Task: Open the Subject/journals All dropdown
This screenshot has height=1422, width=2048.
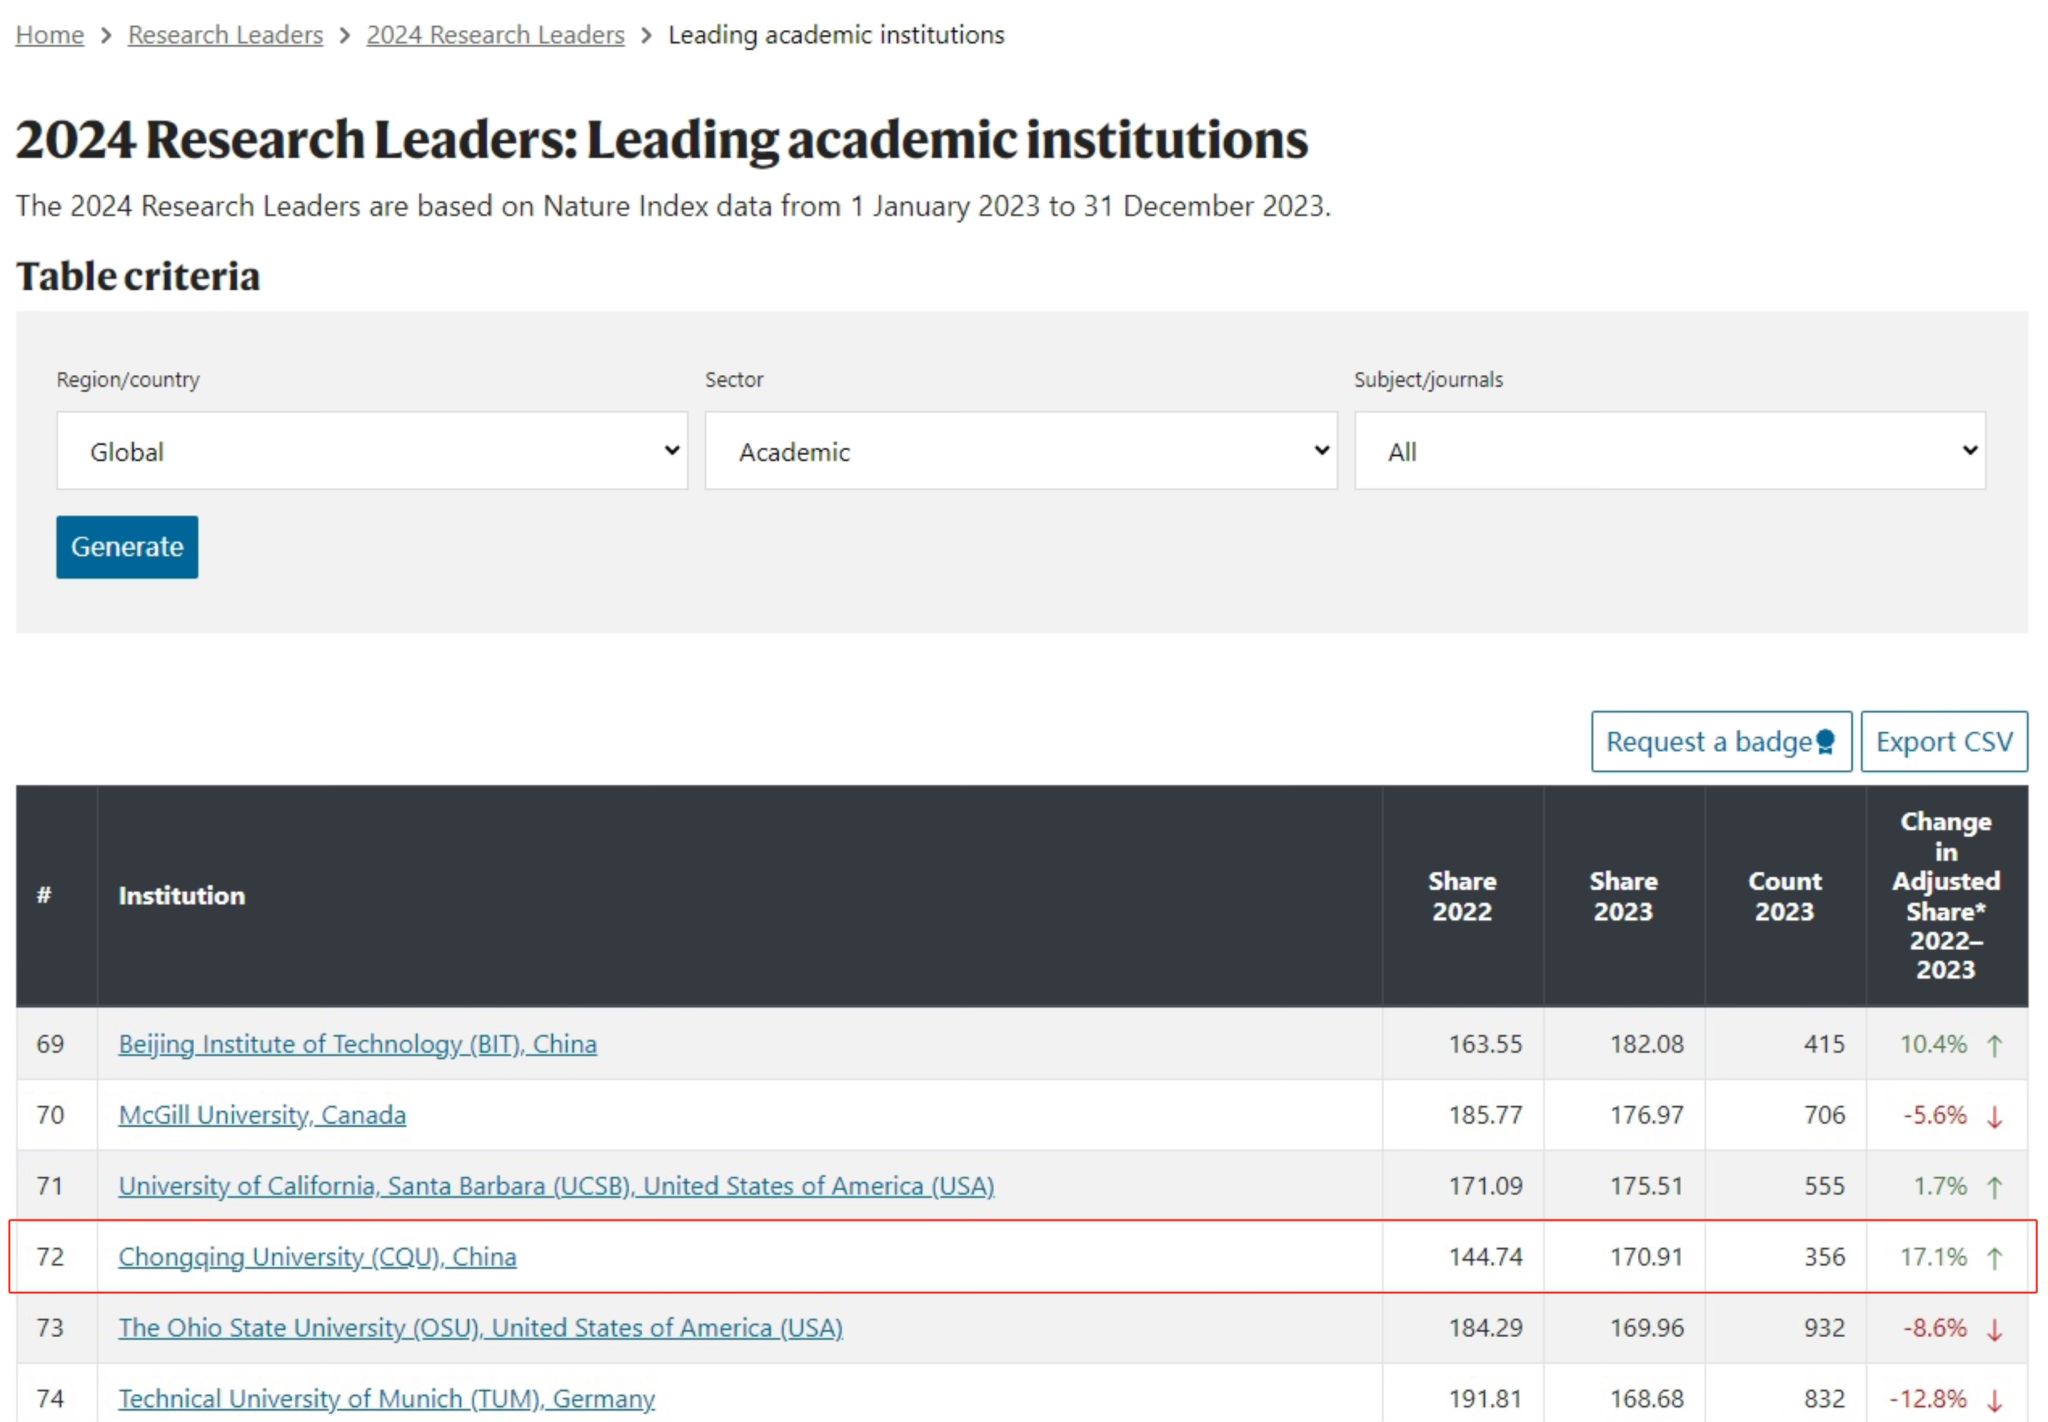Action: (1669, 451)
